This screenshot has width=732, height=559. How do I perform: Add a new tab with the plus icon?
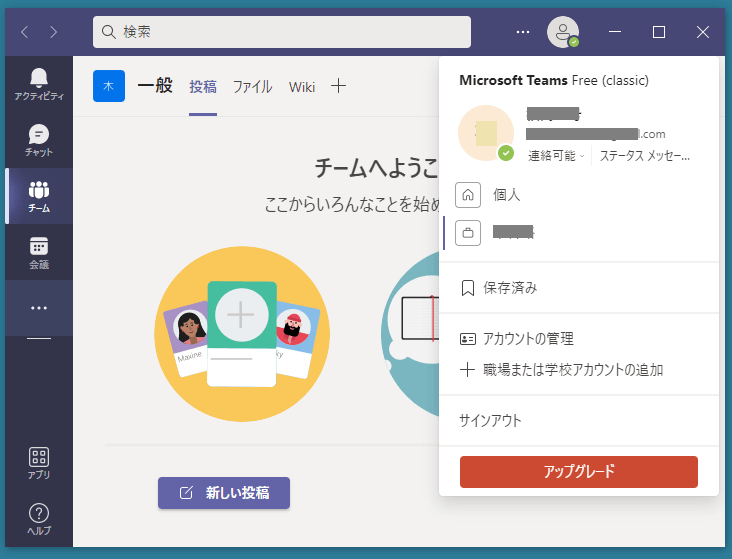tap(338, 86)
